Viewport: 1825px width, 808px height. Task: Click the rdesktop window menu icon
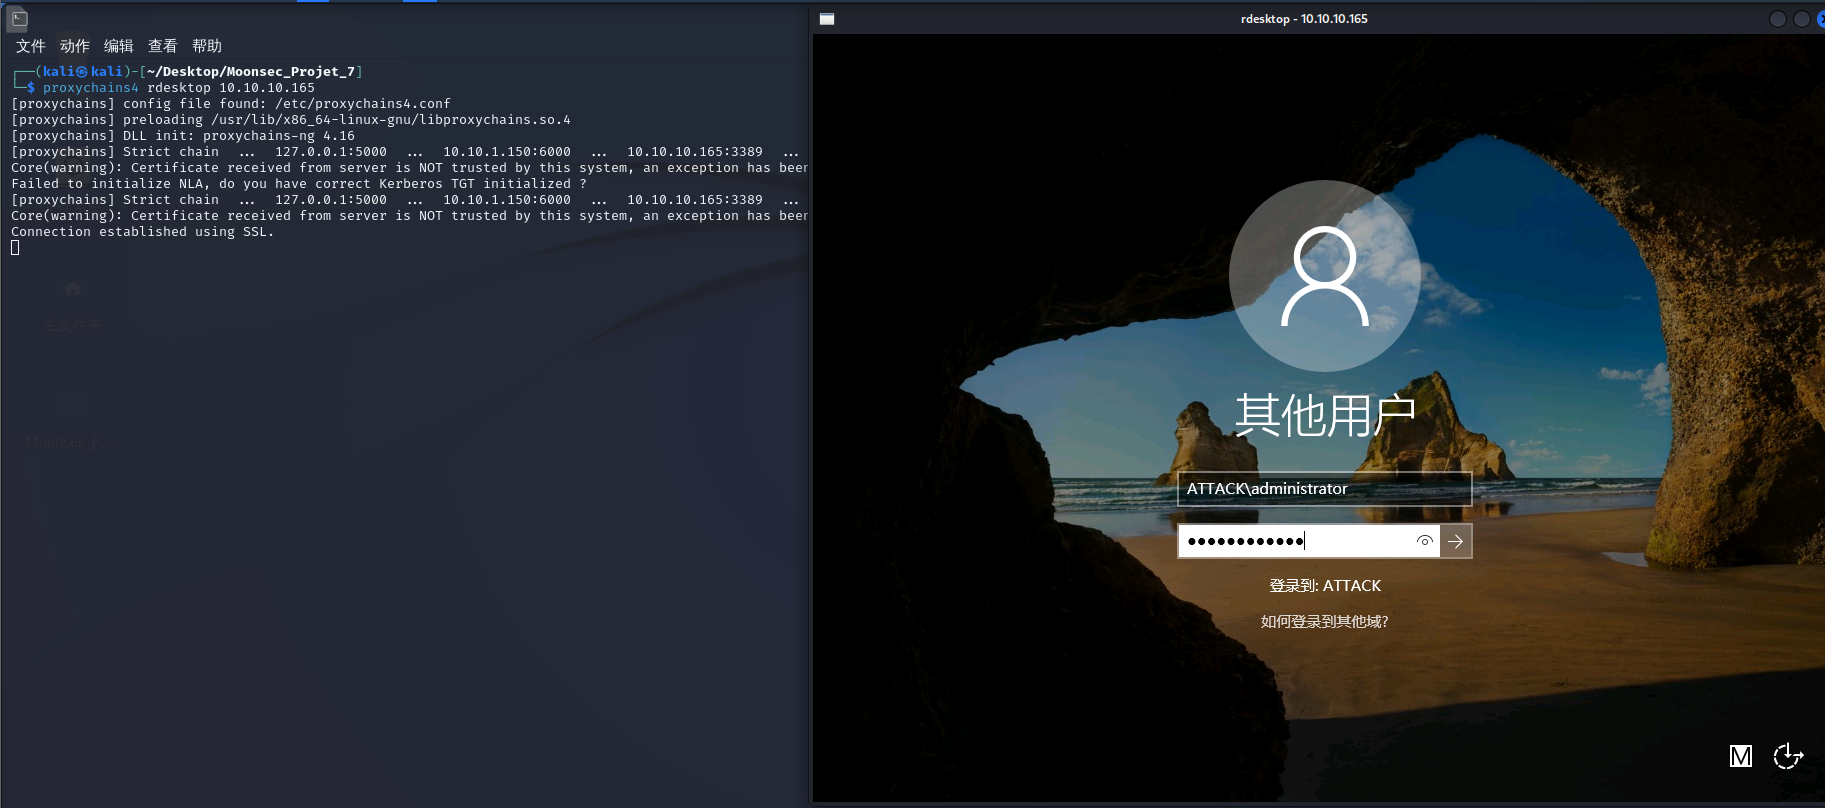(827, 19)
